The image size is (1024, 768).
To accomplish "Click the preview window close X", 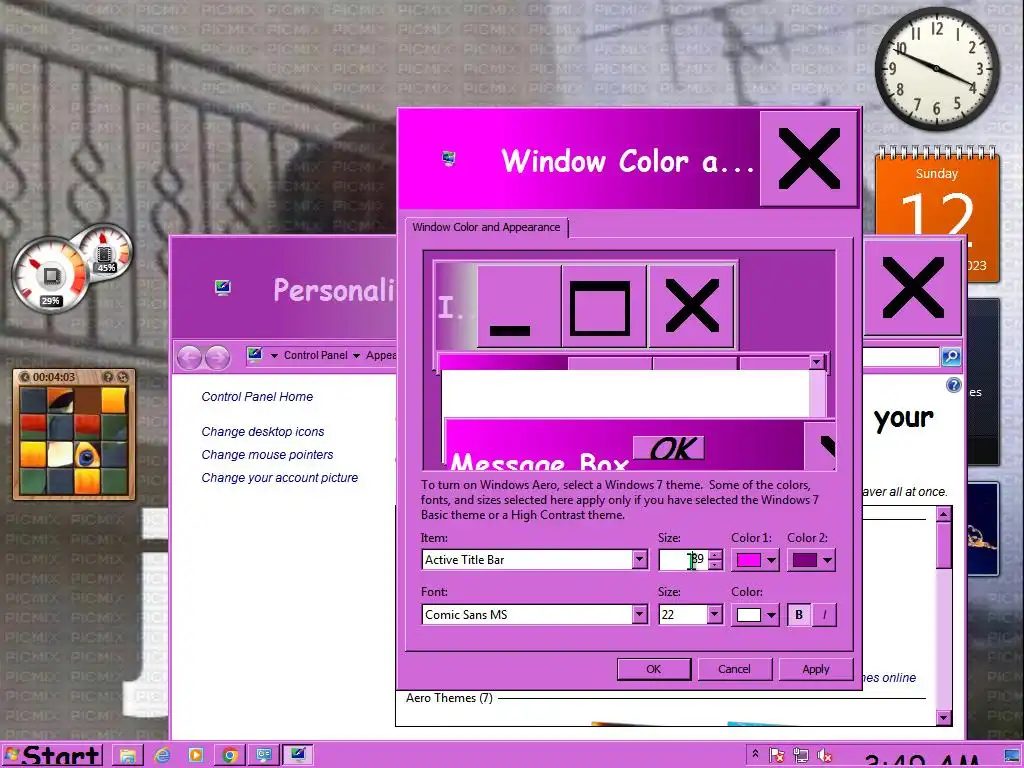I will [x=692, y=306].
